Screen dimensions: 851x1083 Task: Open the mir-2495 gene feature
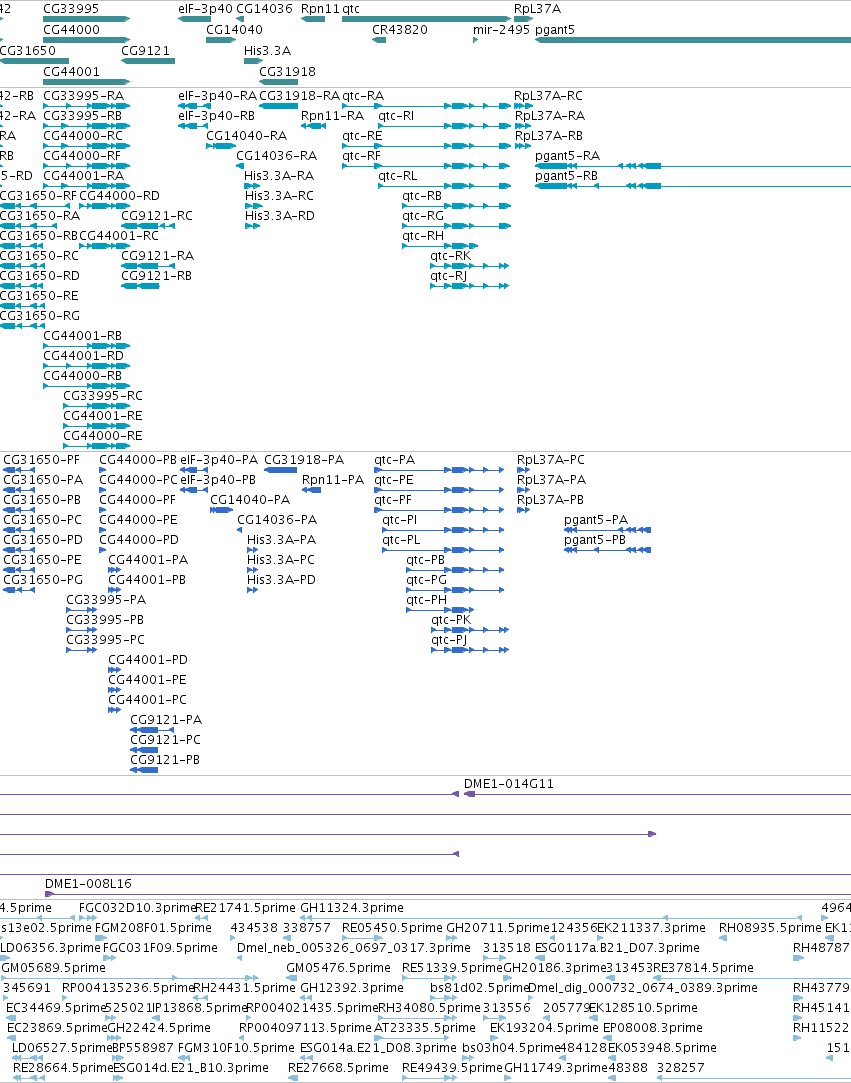501,30
